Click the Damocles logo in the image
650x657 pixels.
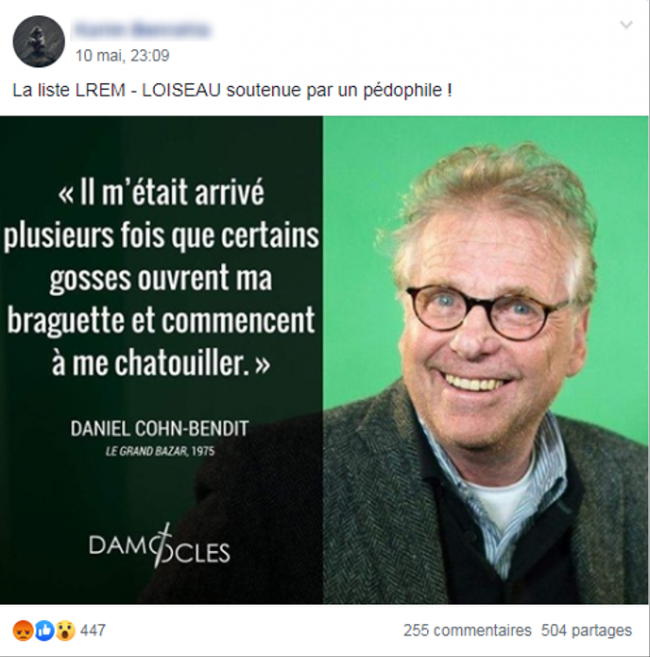pos(159,546)
